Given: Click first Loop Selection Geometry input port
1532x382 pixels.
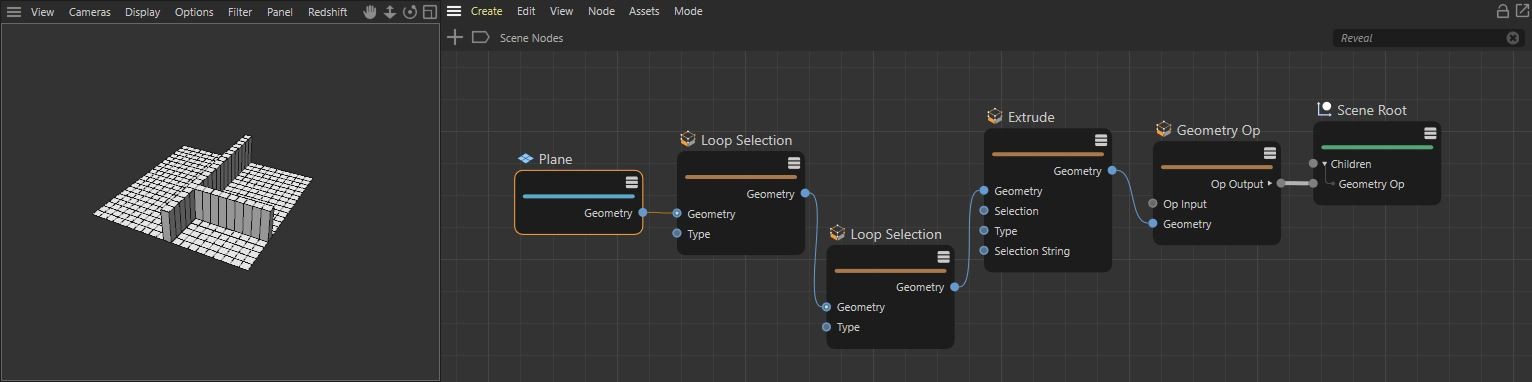Looking at the screenshot, I should pyautogui.click(x=677, y=213).
